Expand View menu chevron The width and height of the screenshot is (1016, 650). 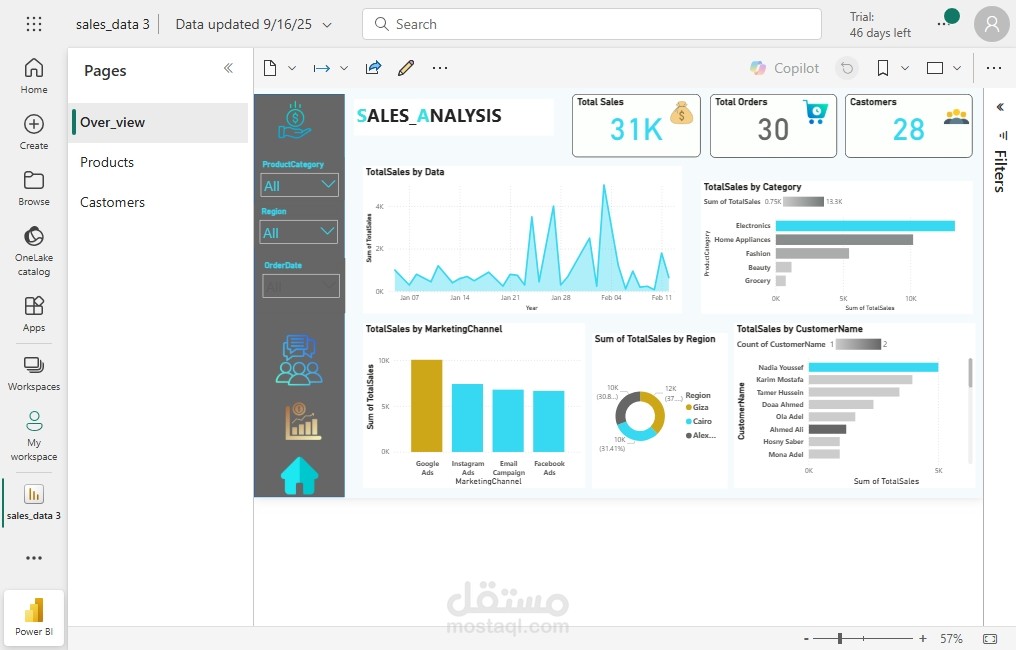[x=957, y=68]
